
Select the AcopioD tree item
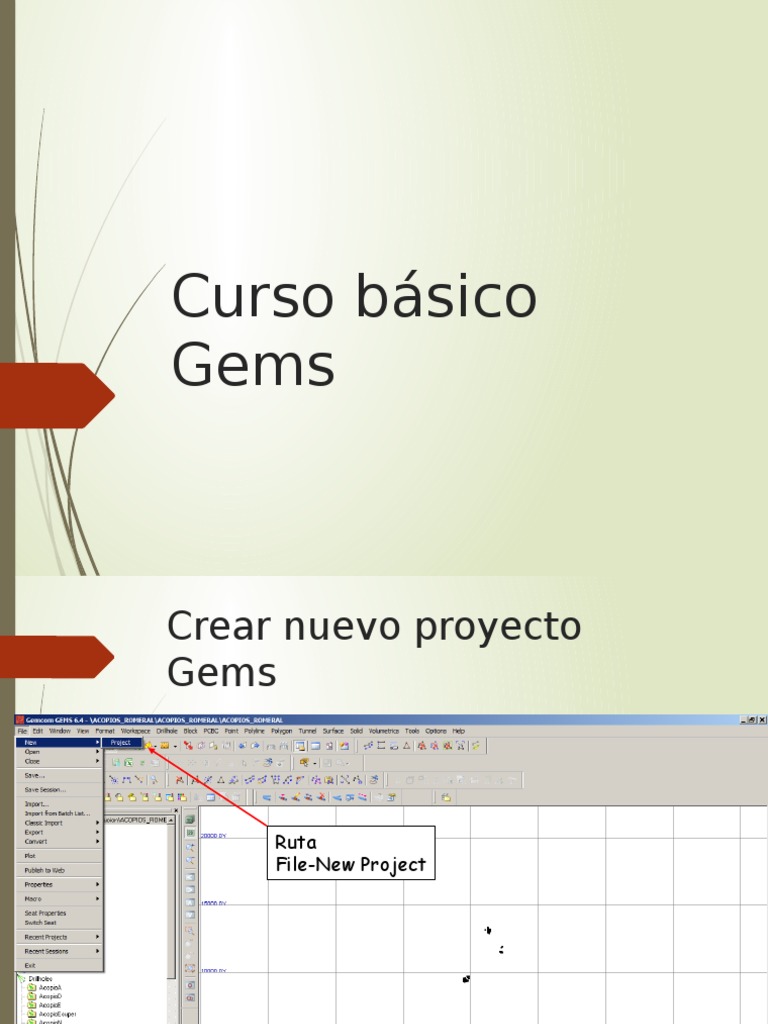(x=50, y=997)
